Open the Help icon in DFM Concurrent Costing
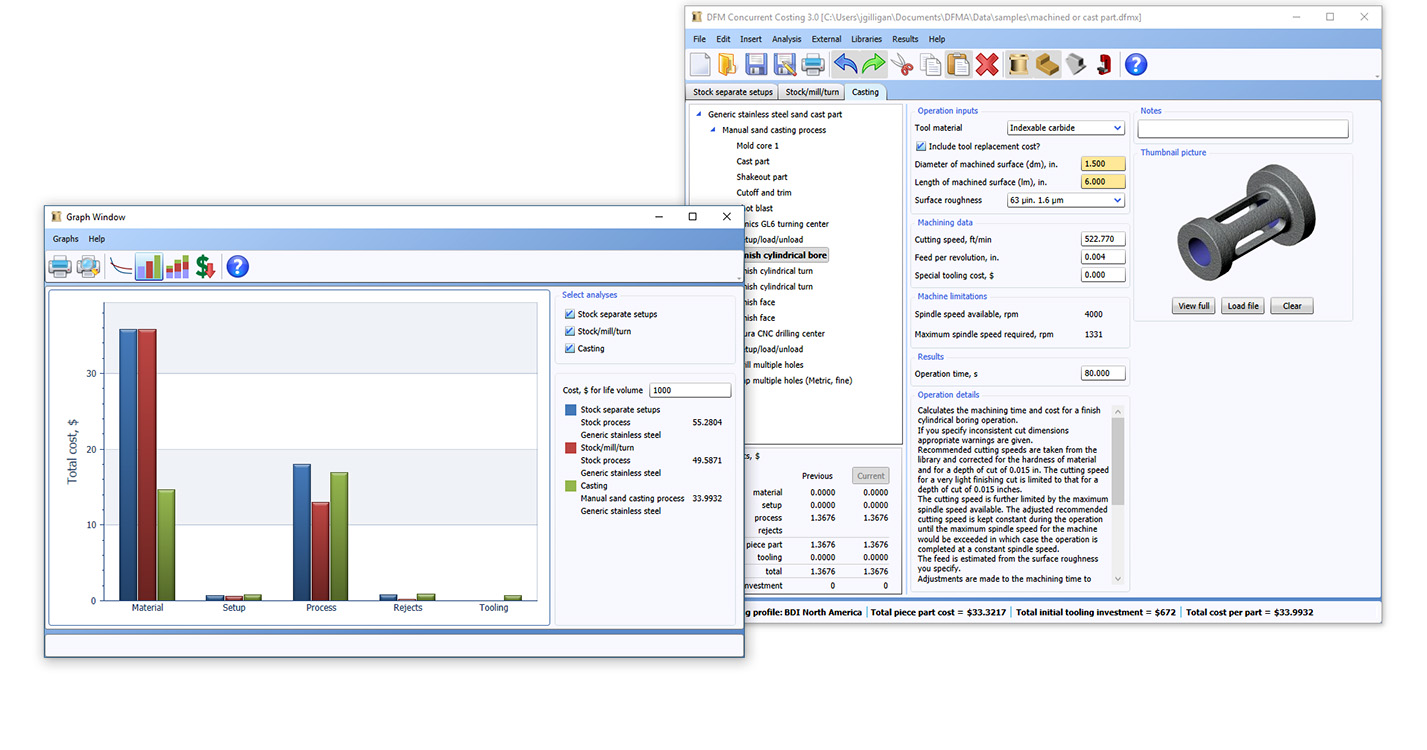This screenshot has width=1427, height=750. pos(1136,63)
